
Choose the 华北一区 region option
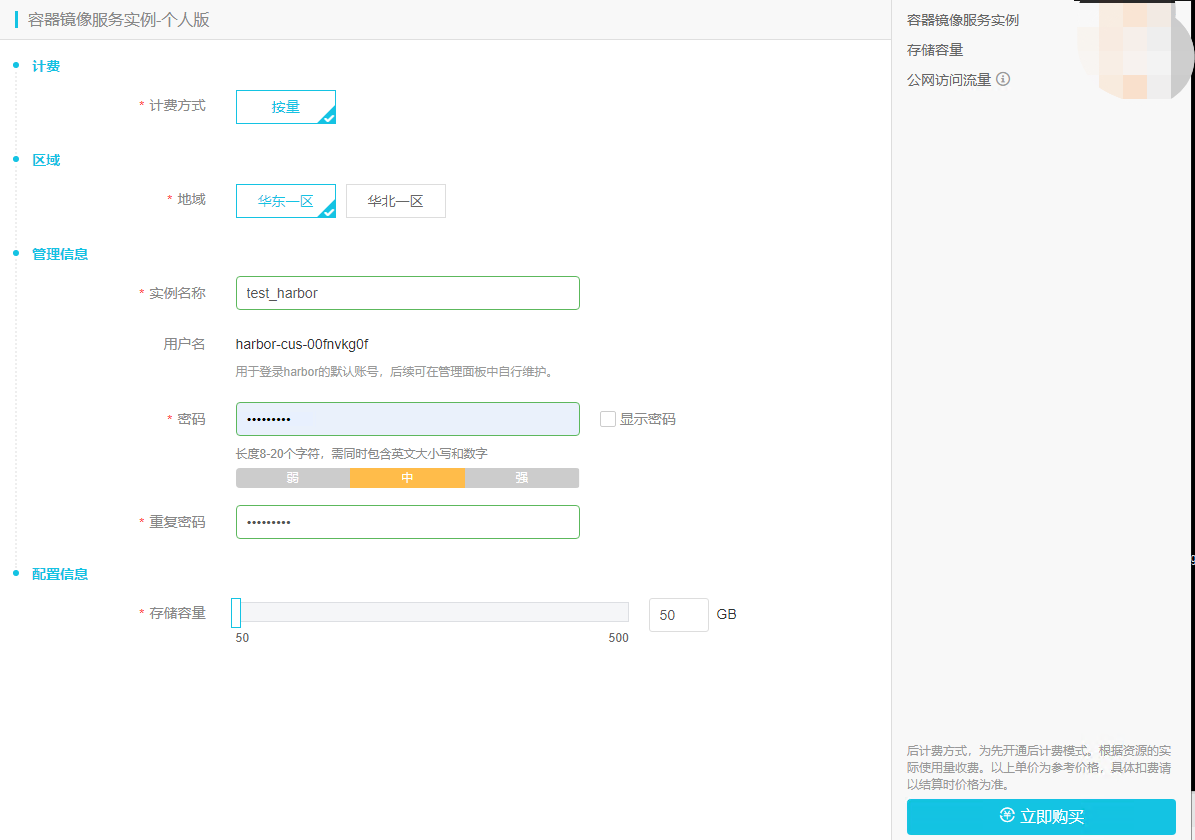click(x=396, y=200)
